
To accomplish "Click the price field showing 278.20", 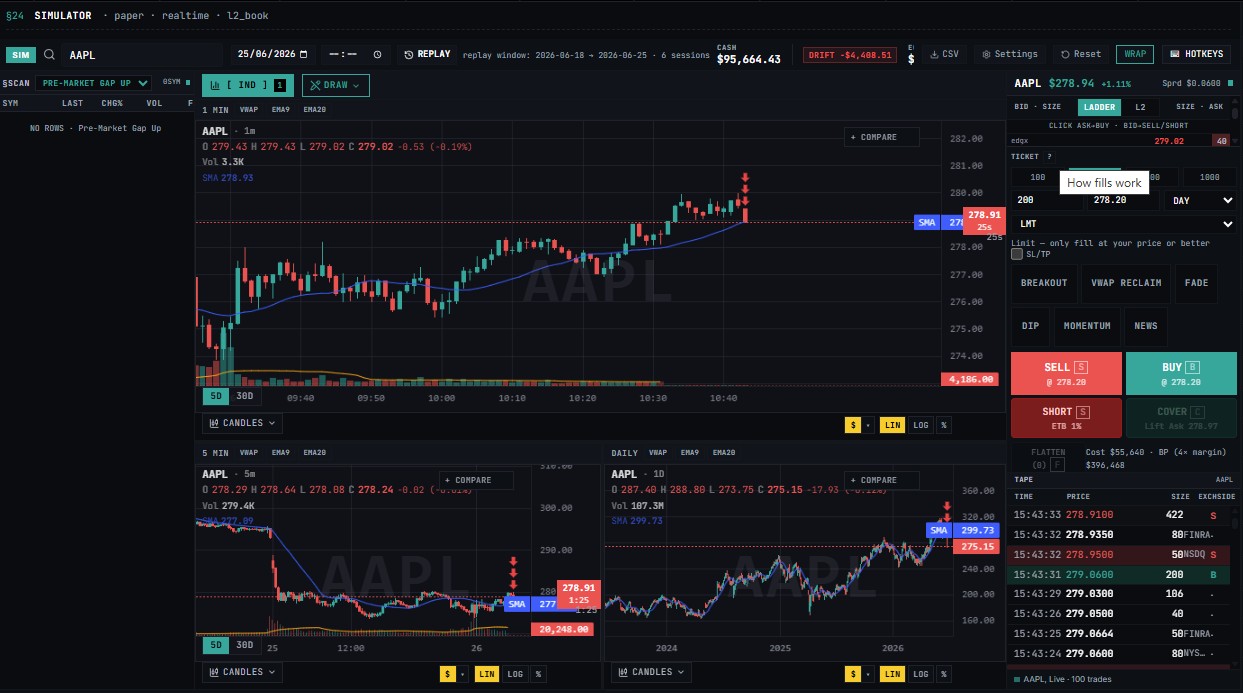I will (x=1125, y=200).
